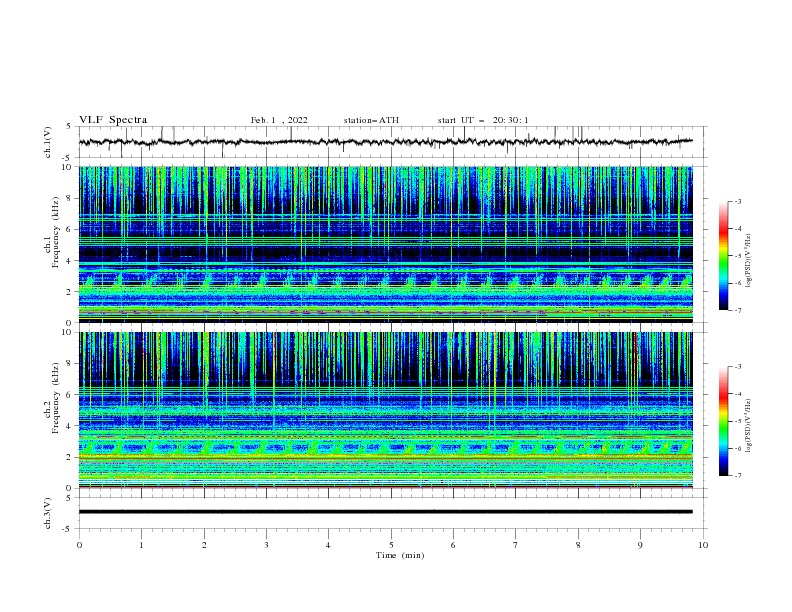Image resolution: width=792 pixels, height=612 pixels.
Task: Click the 2 kHz tick on ch.2 spectrogram
Action: pyautogui.click(x=70, y=457)
